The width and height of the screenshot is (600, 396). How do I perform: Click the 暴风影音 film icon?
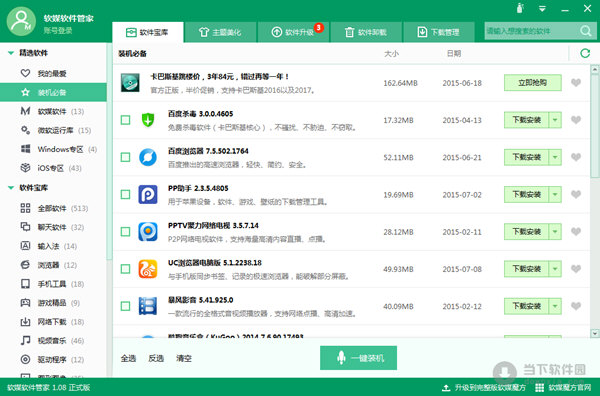[148, 306]
